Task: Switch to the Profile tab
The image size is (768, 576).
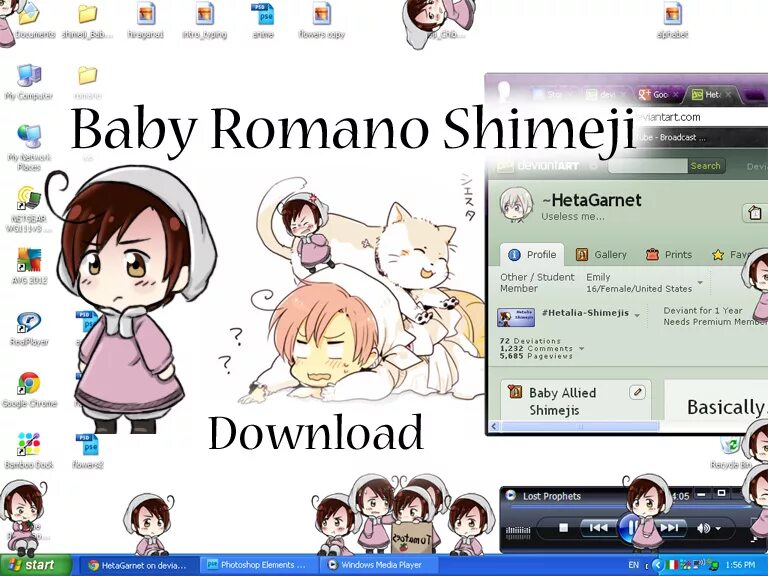Action: 532,255
